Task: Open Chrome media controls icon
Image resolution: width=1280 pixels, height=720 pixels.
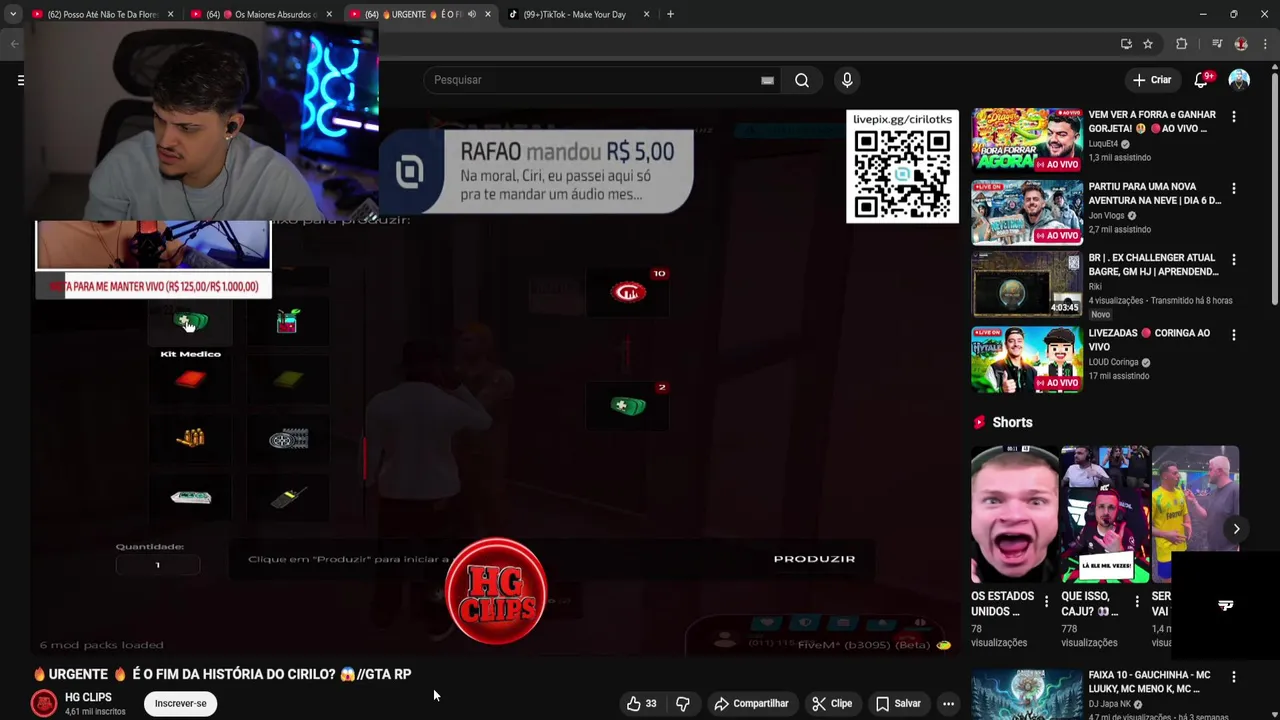Action: pos(1216,44)
